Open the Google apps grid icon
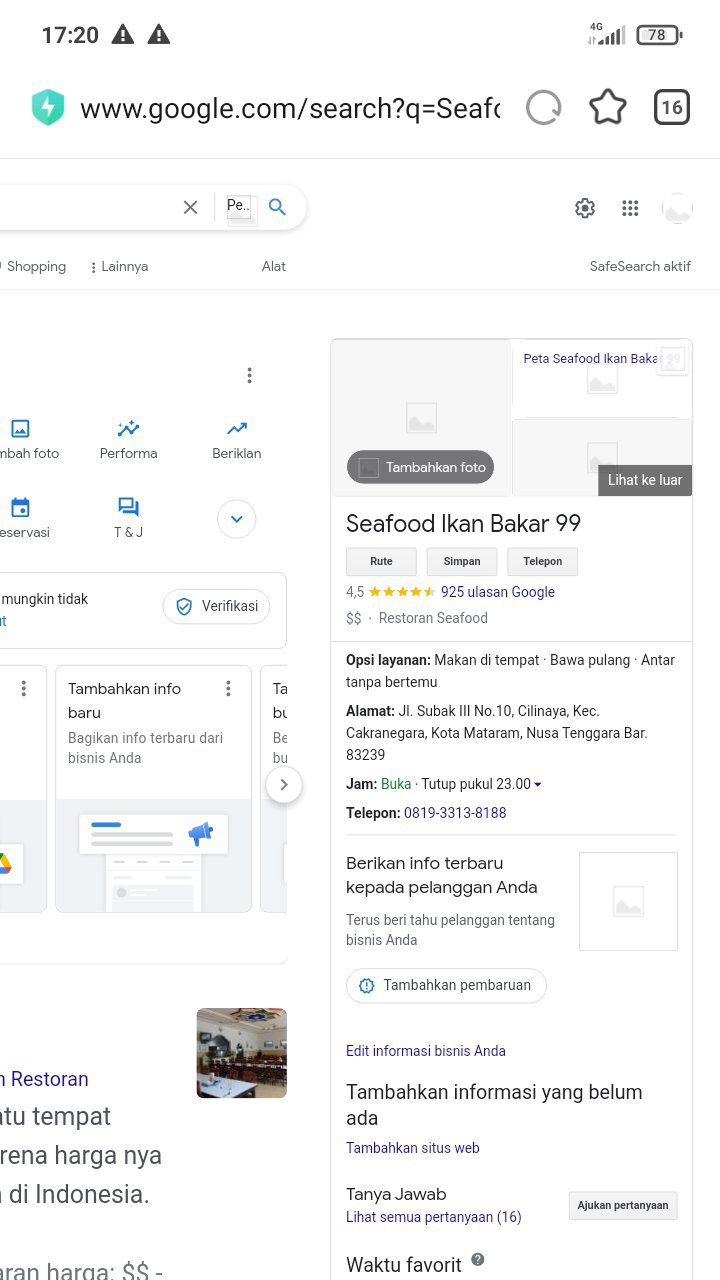The height and width of the screenshot is (1280, 720). tap(630, 208)
